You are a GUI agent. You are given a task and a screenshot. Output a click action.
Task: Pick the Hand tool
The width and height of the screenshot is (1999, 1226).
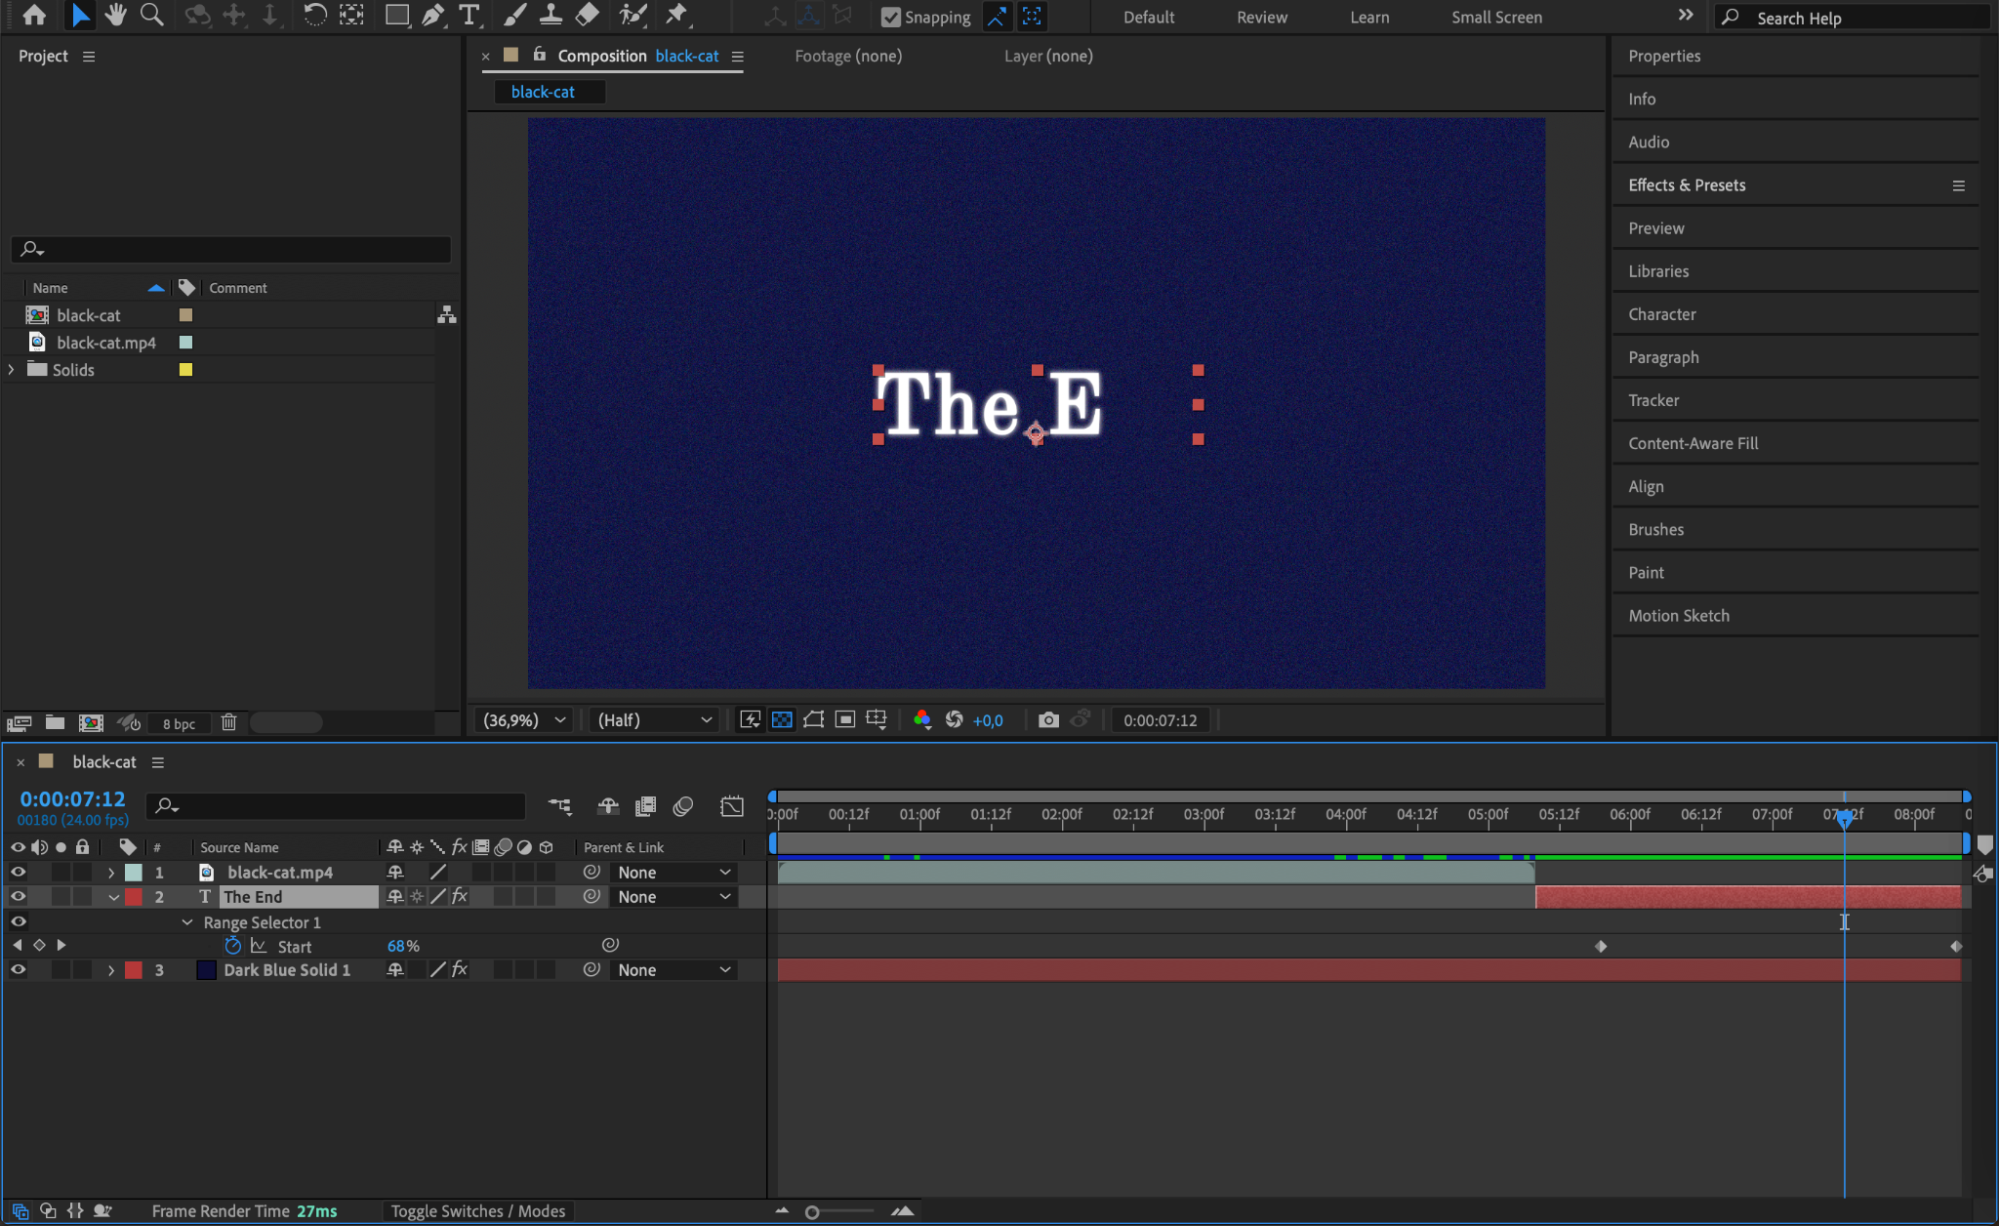click(x=115, y=15)
